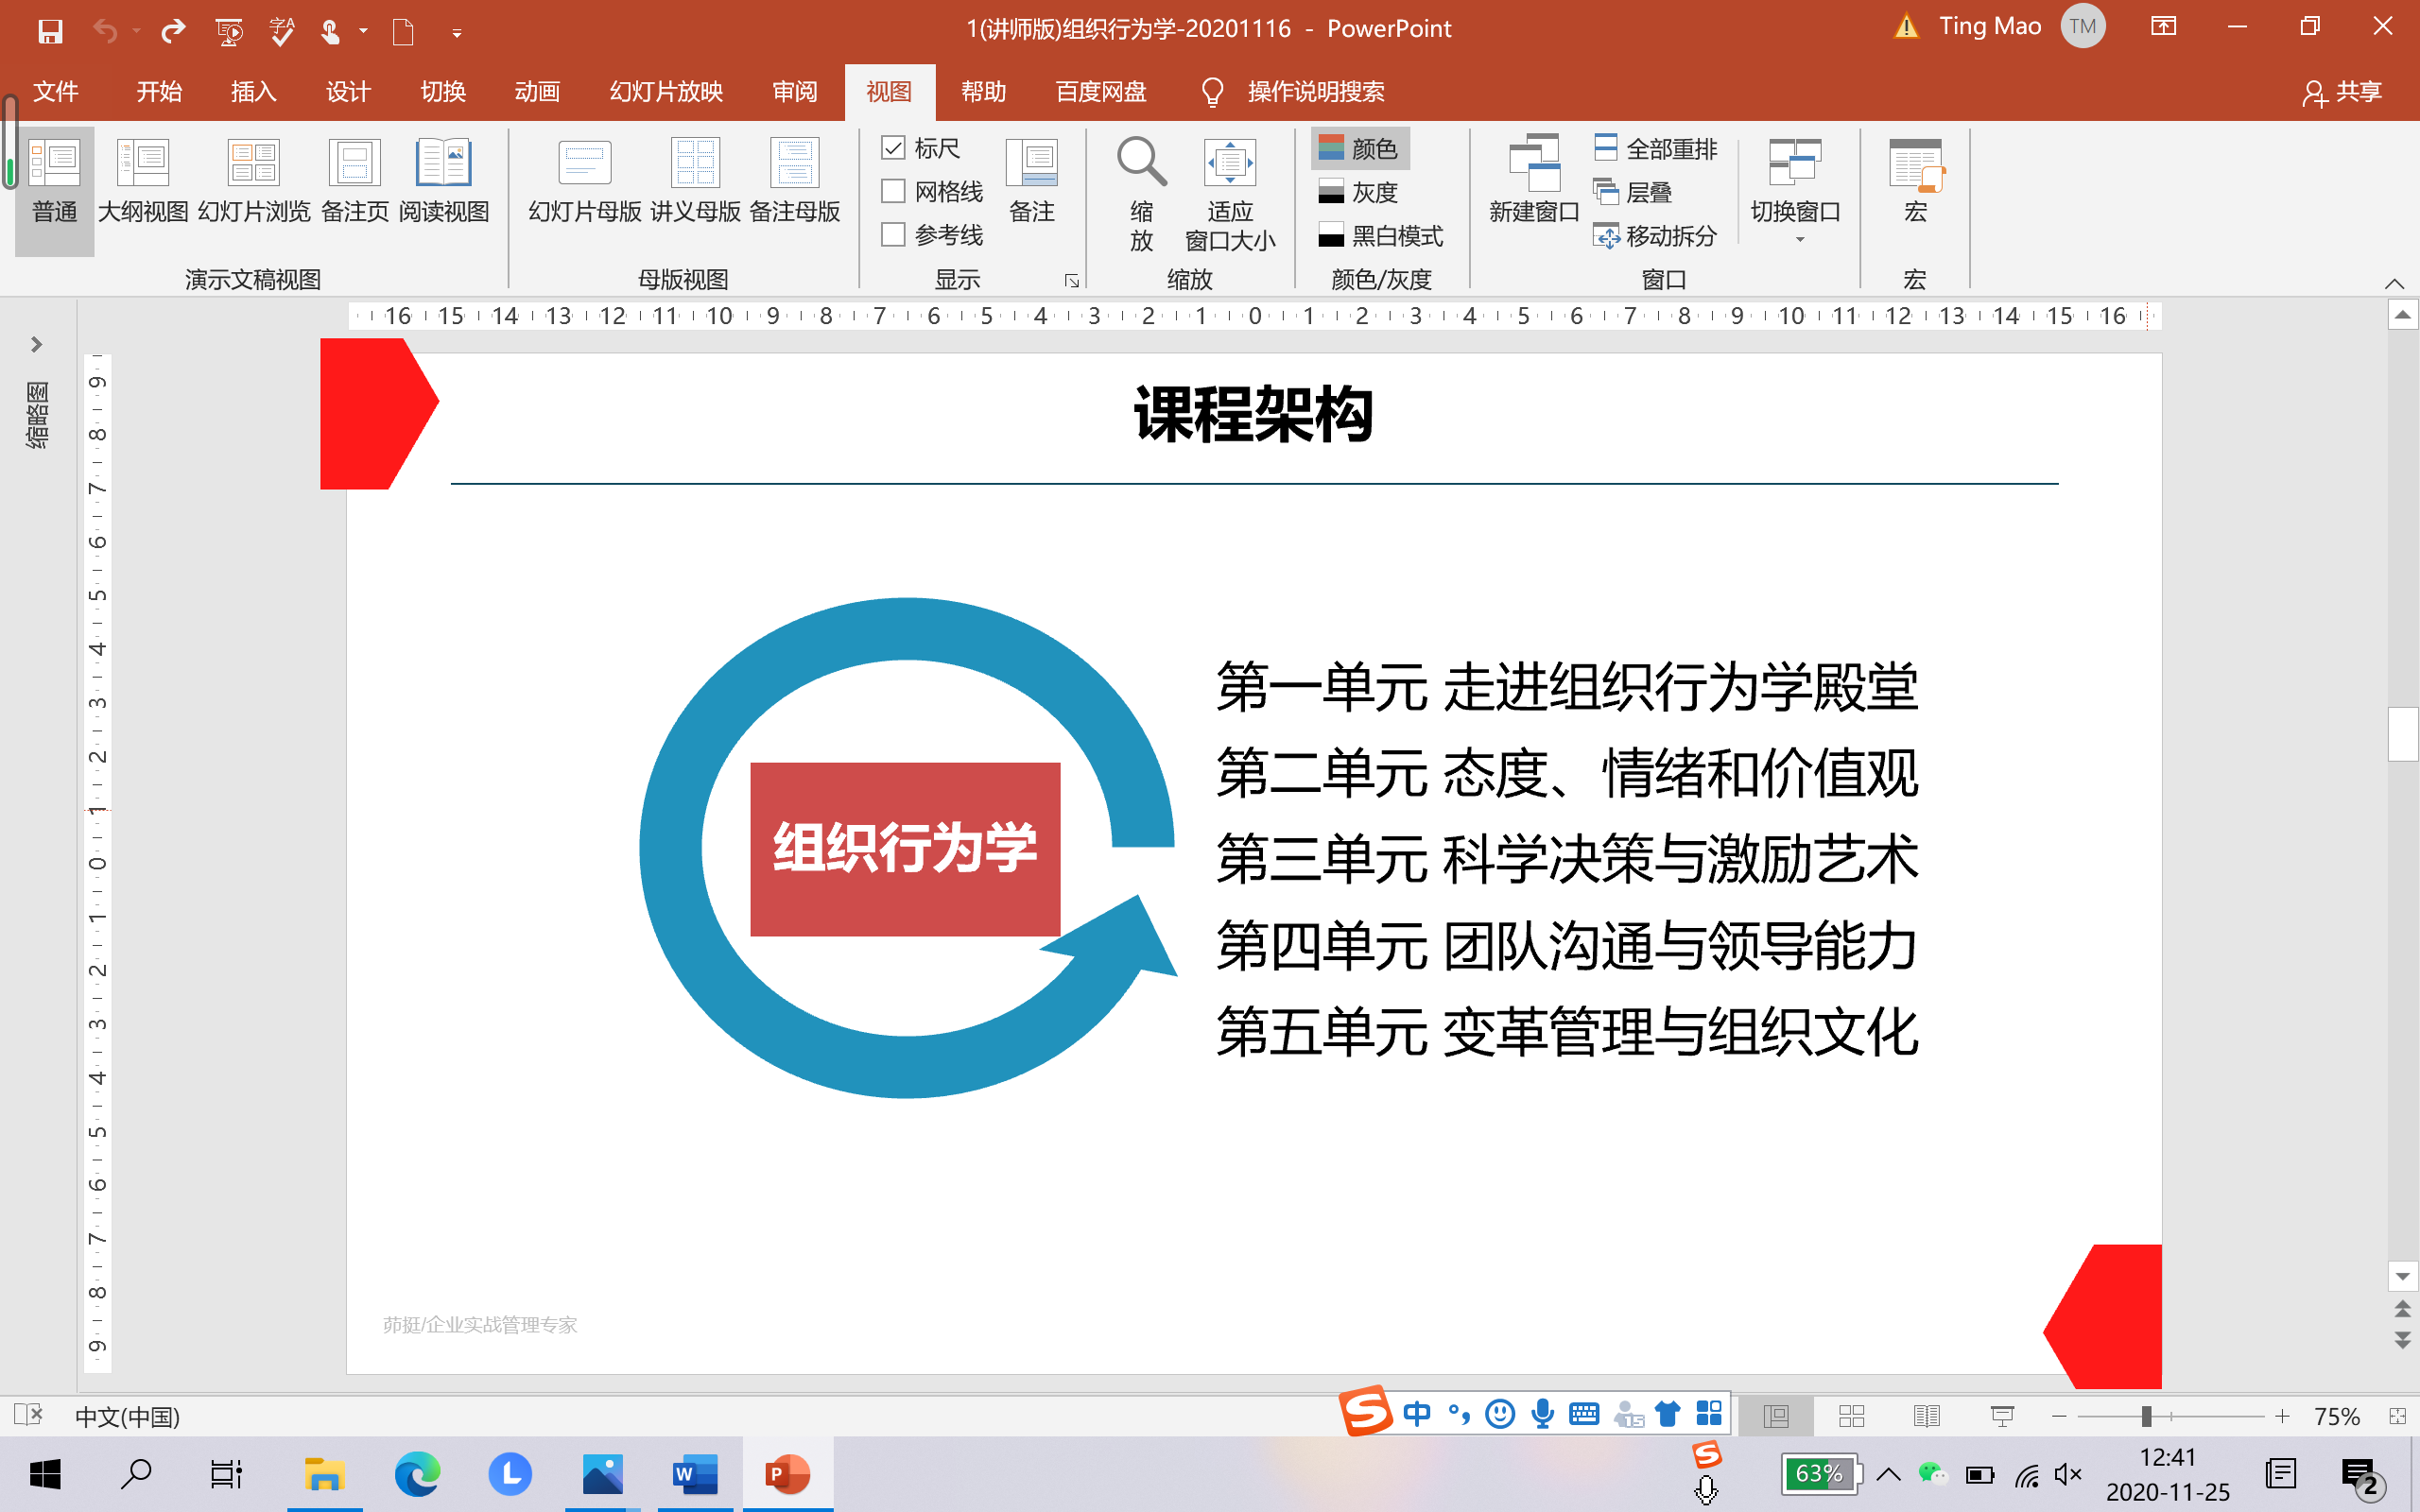This screenshot has height=1512, width=2420.
Task: Switch to 幻灯片放映 Slide Show tab
Action: (x=666, y=92)
